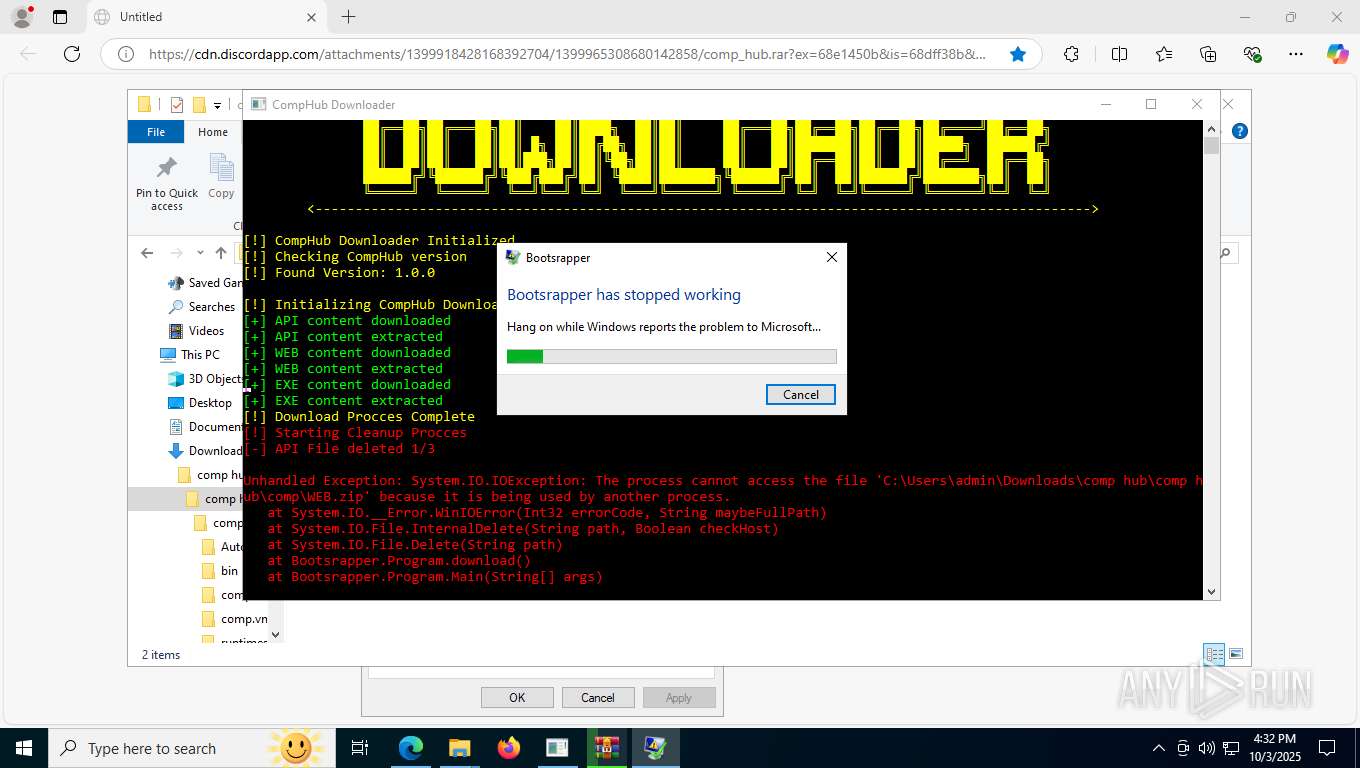The width and height of the screenshot is (1360, 768).
Task: Minimize the CompHub Downloader window
Action: tap(1106, 104)
